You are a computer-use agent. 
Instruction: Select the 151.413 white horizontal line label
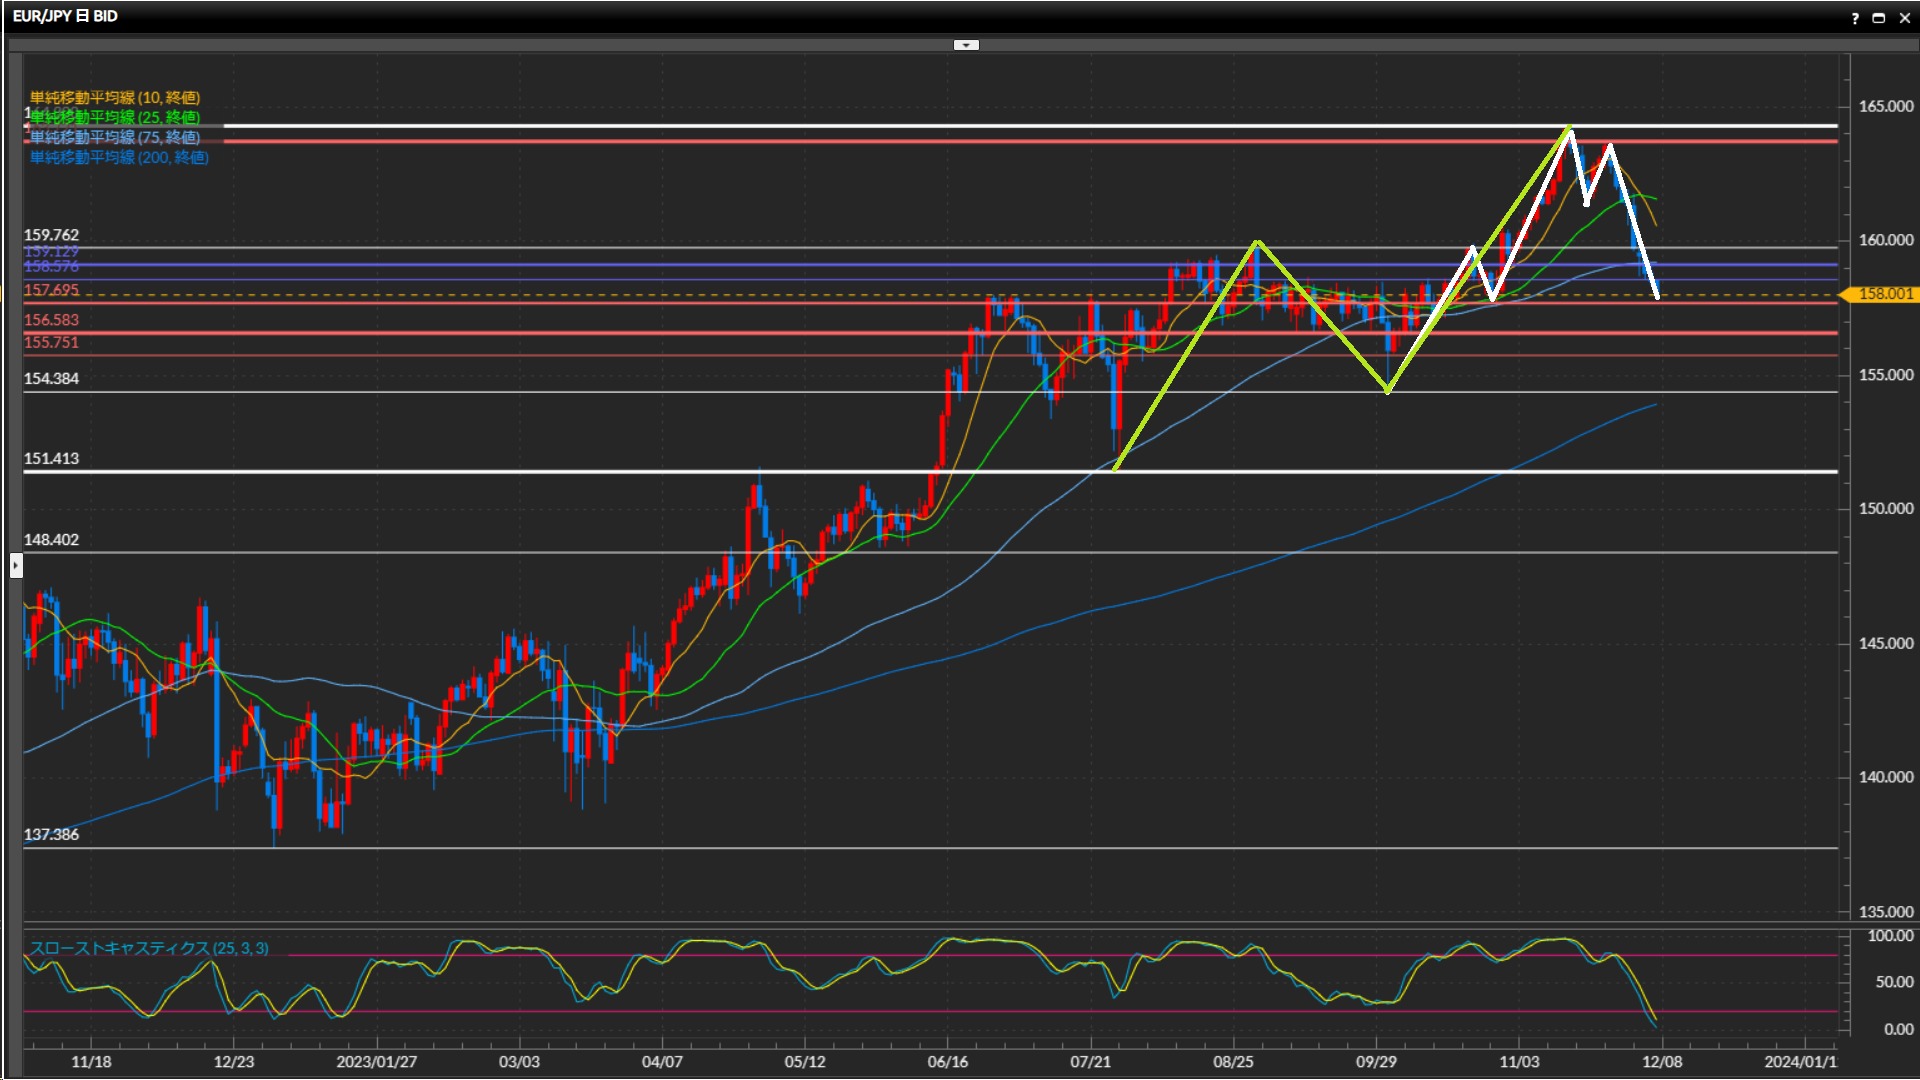[x=51, y=459]
